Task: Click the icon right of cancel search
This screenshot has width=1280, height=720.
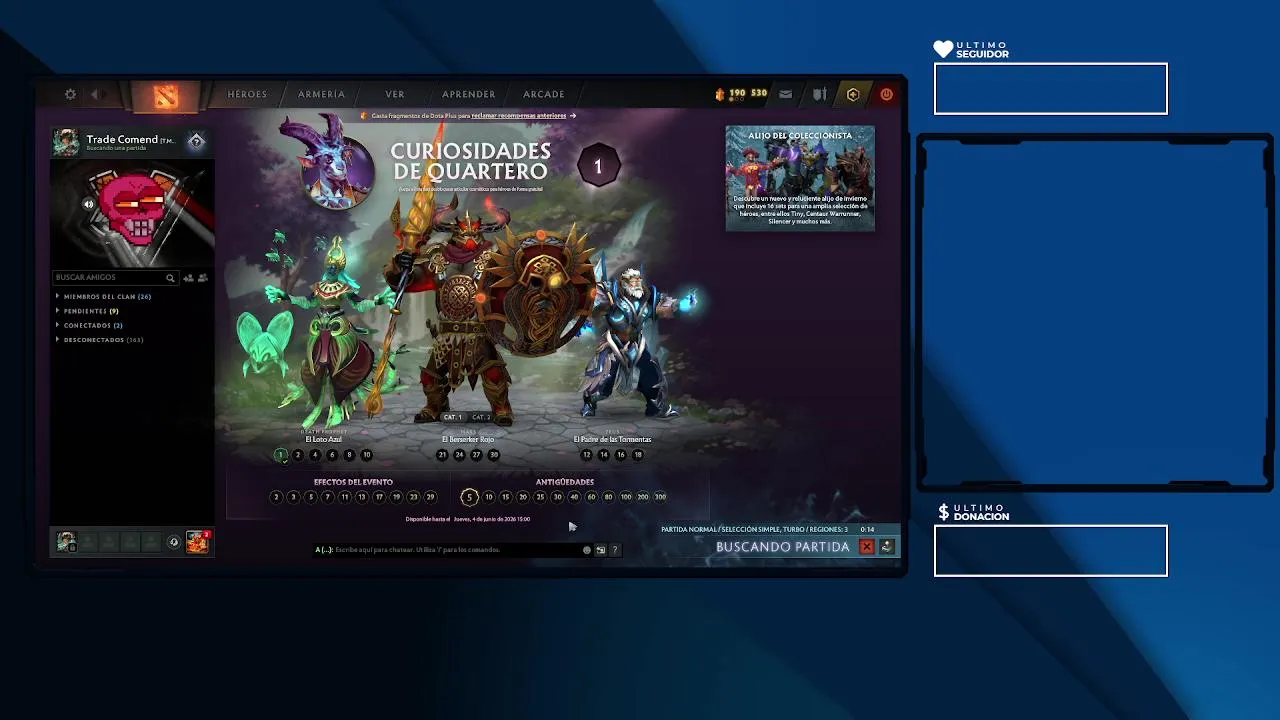Action: pyautogui.click(x=886, y=547)
